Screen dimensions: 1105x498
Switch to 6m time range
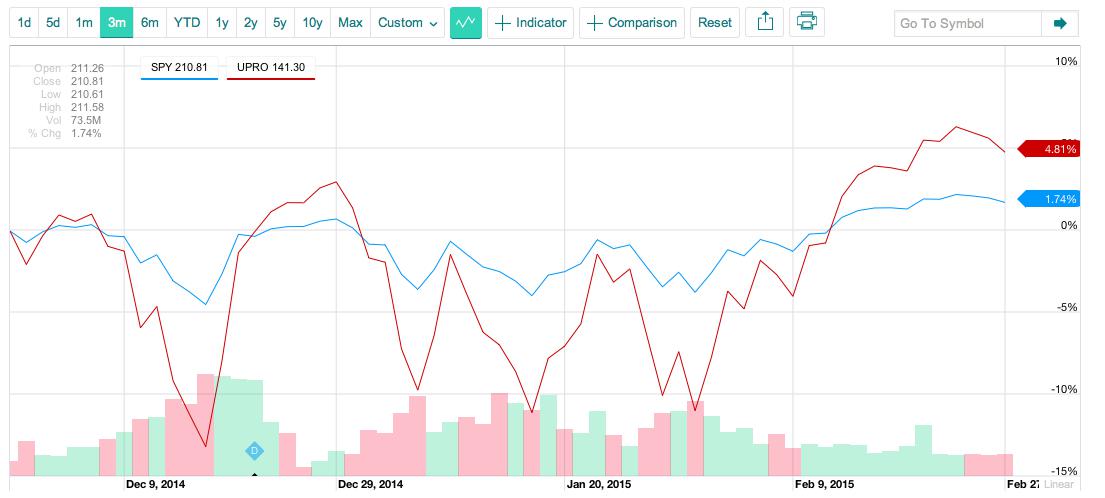pyautogui.click(x=149, y=23)
